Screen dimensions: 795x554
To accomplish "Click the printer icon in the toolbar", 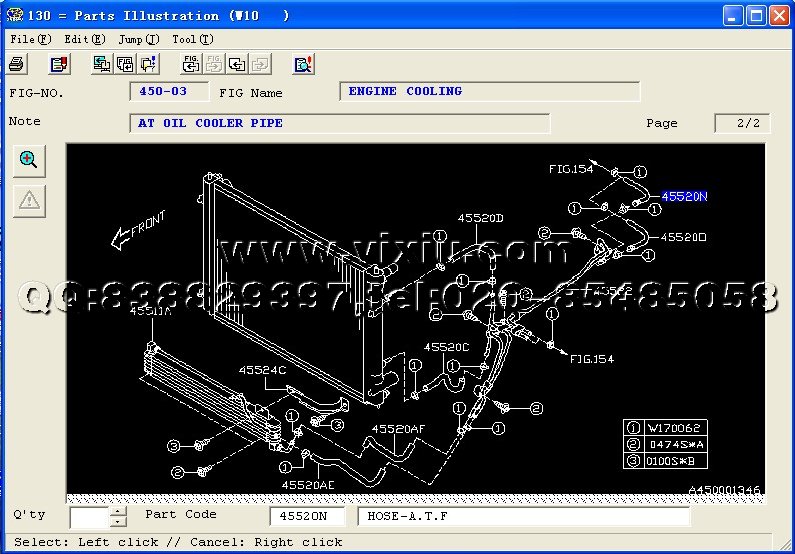I will (x=17, y=65).
